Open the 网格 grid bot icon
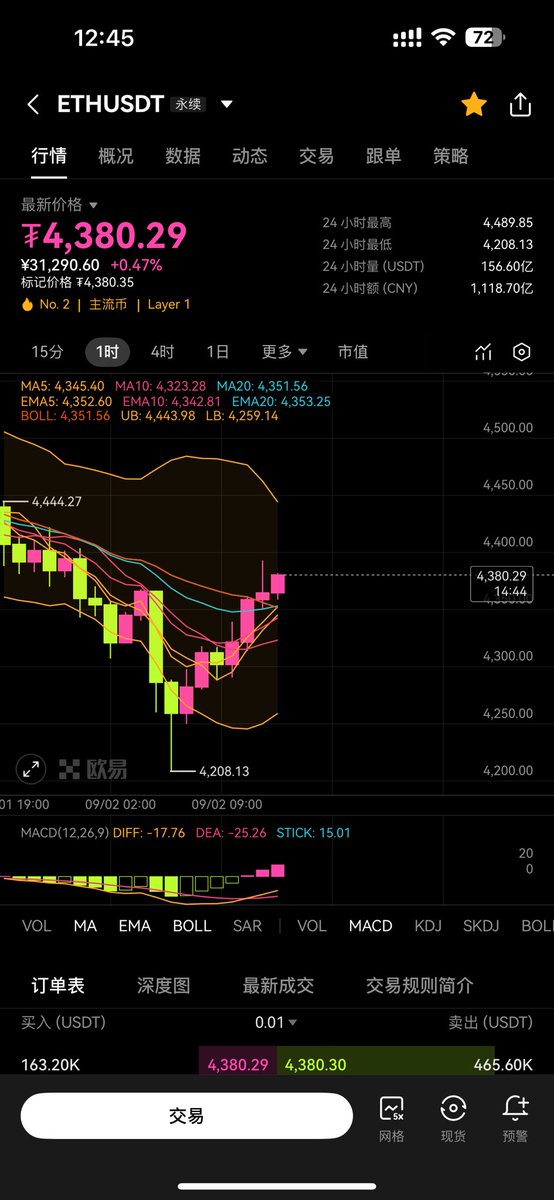The width and height of the screenshot is (554, 1200). 392,1117
